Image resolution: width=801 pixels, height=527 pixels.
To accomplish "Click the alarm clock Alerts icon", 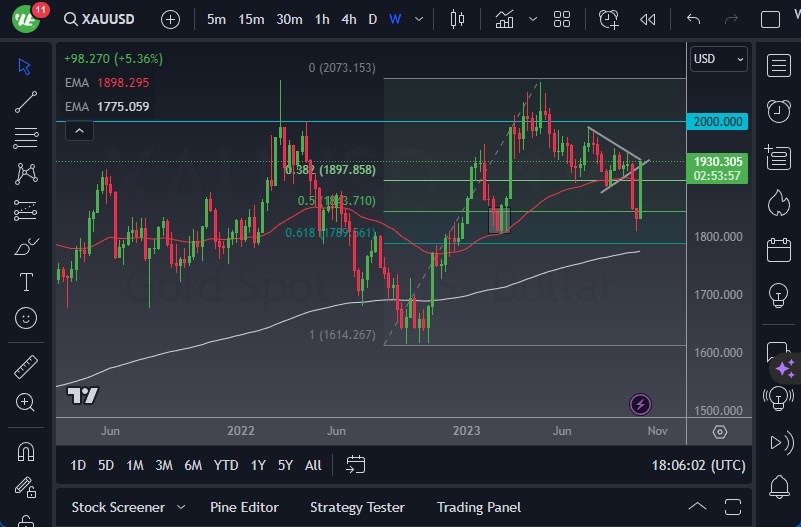I will (609, 19).
